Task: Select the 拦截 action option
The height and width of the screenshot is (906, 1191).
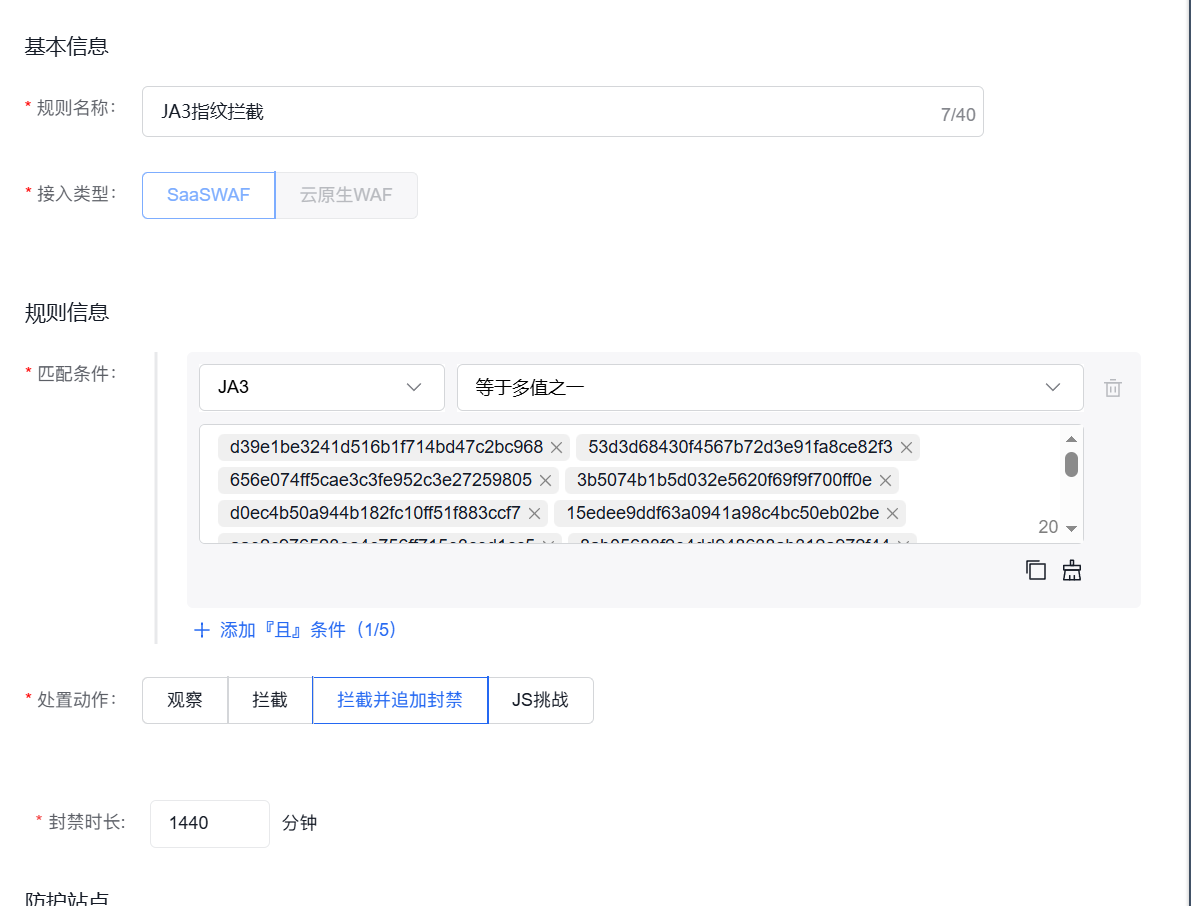Action: pyautogui.click(x=269, y=700)
